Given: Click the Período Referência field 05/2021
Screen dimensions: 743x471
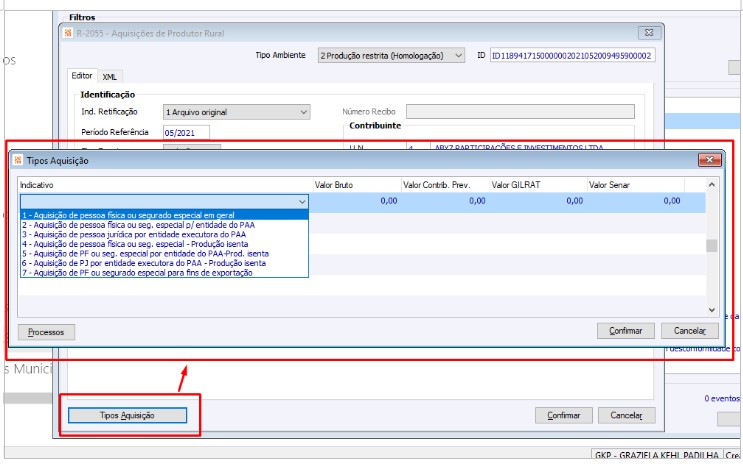Looking at the screenshot, I should pyautogui.click(x=186, y=133).
